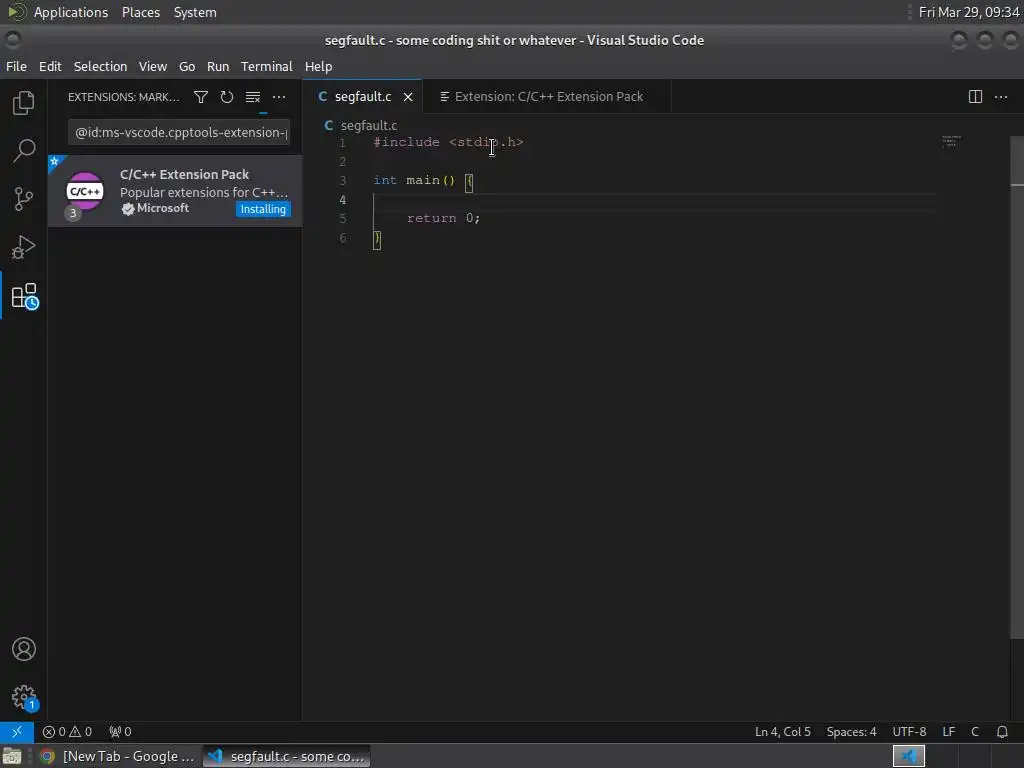The height and width of the screenshot is (768, 1024).
Task: Open the Edit menu
Action: click(50, 67)
